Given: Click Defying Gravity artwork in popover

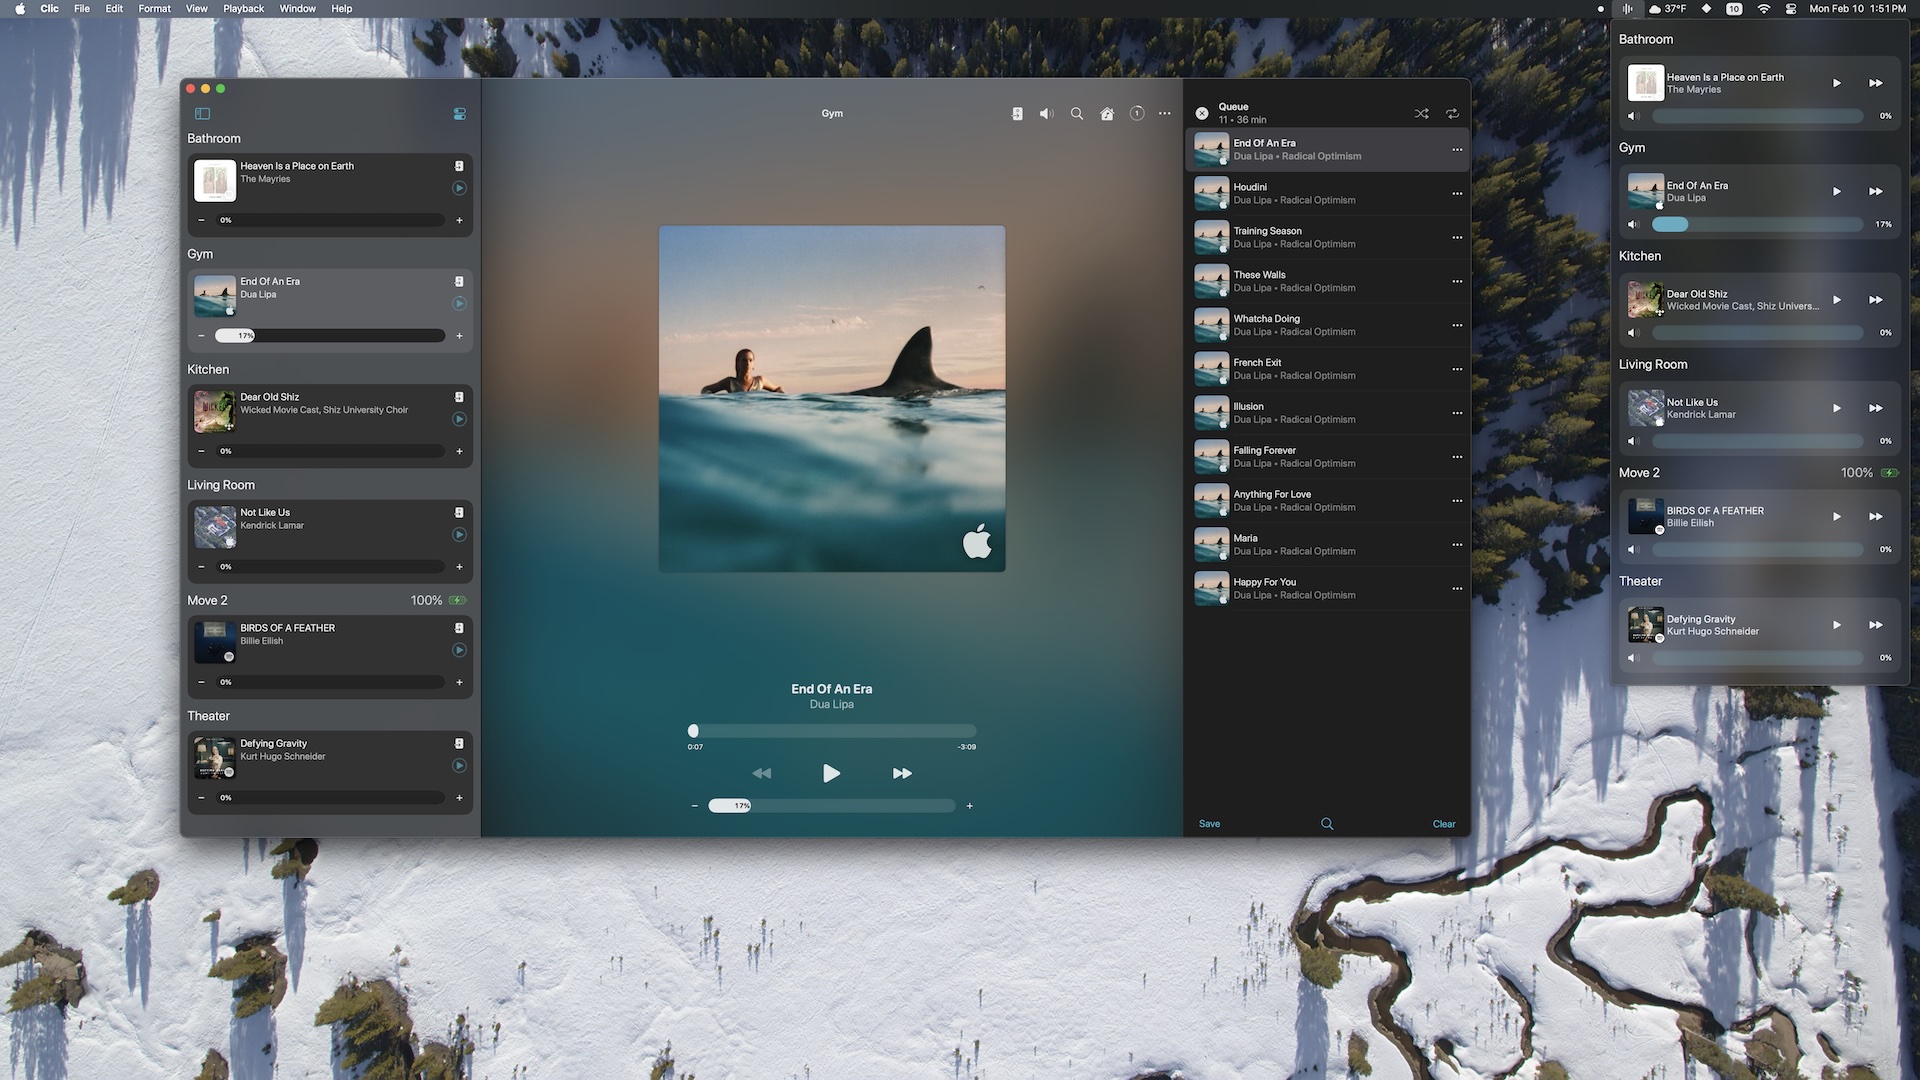Looking at the screenshot, I should pyautogui.click(x=1645, y=625).
